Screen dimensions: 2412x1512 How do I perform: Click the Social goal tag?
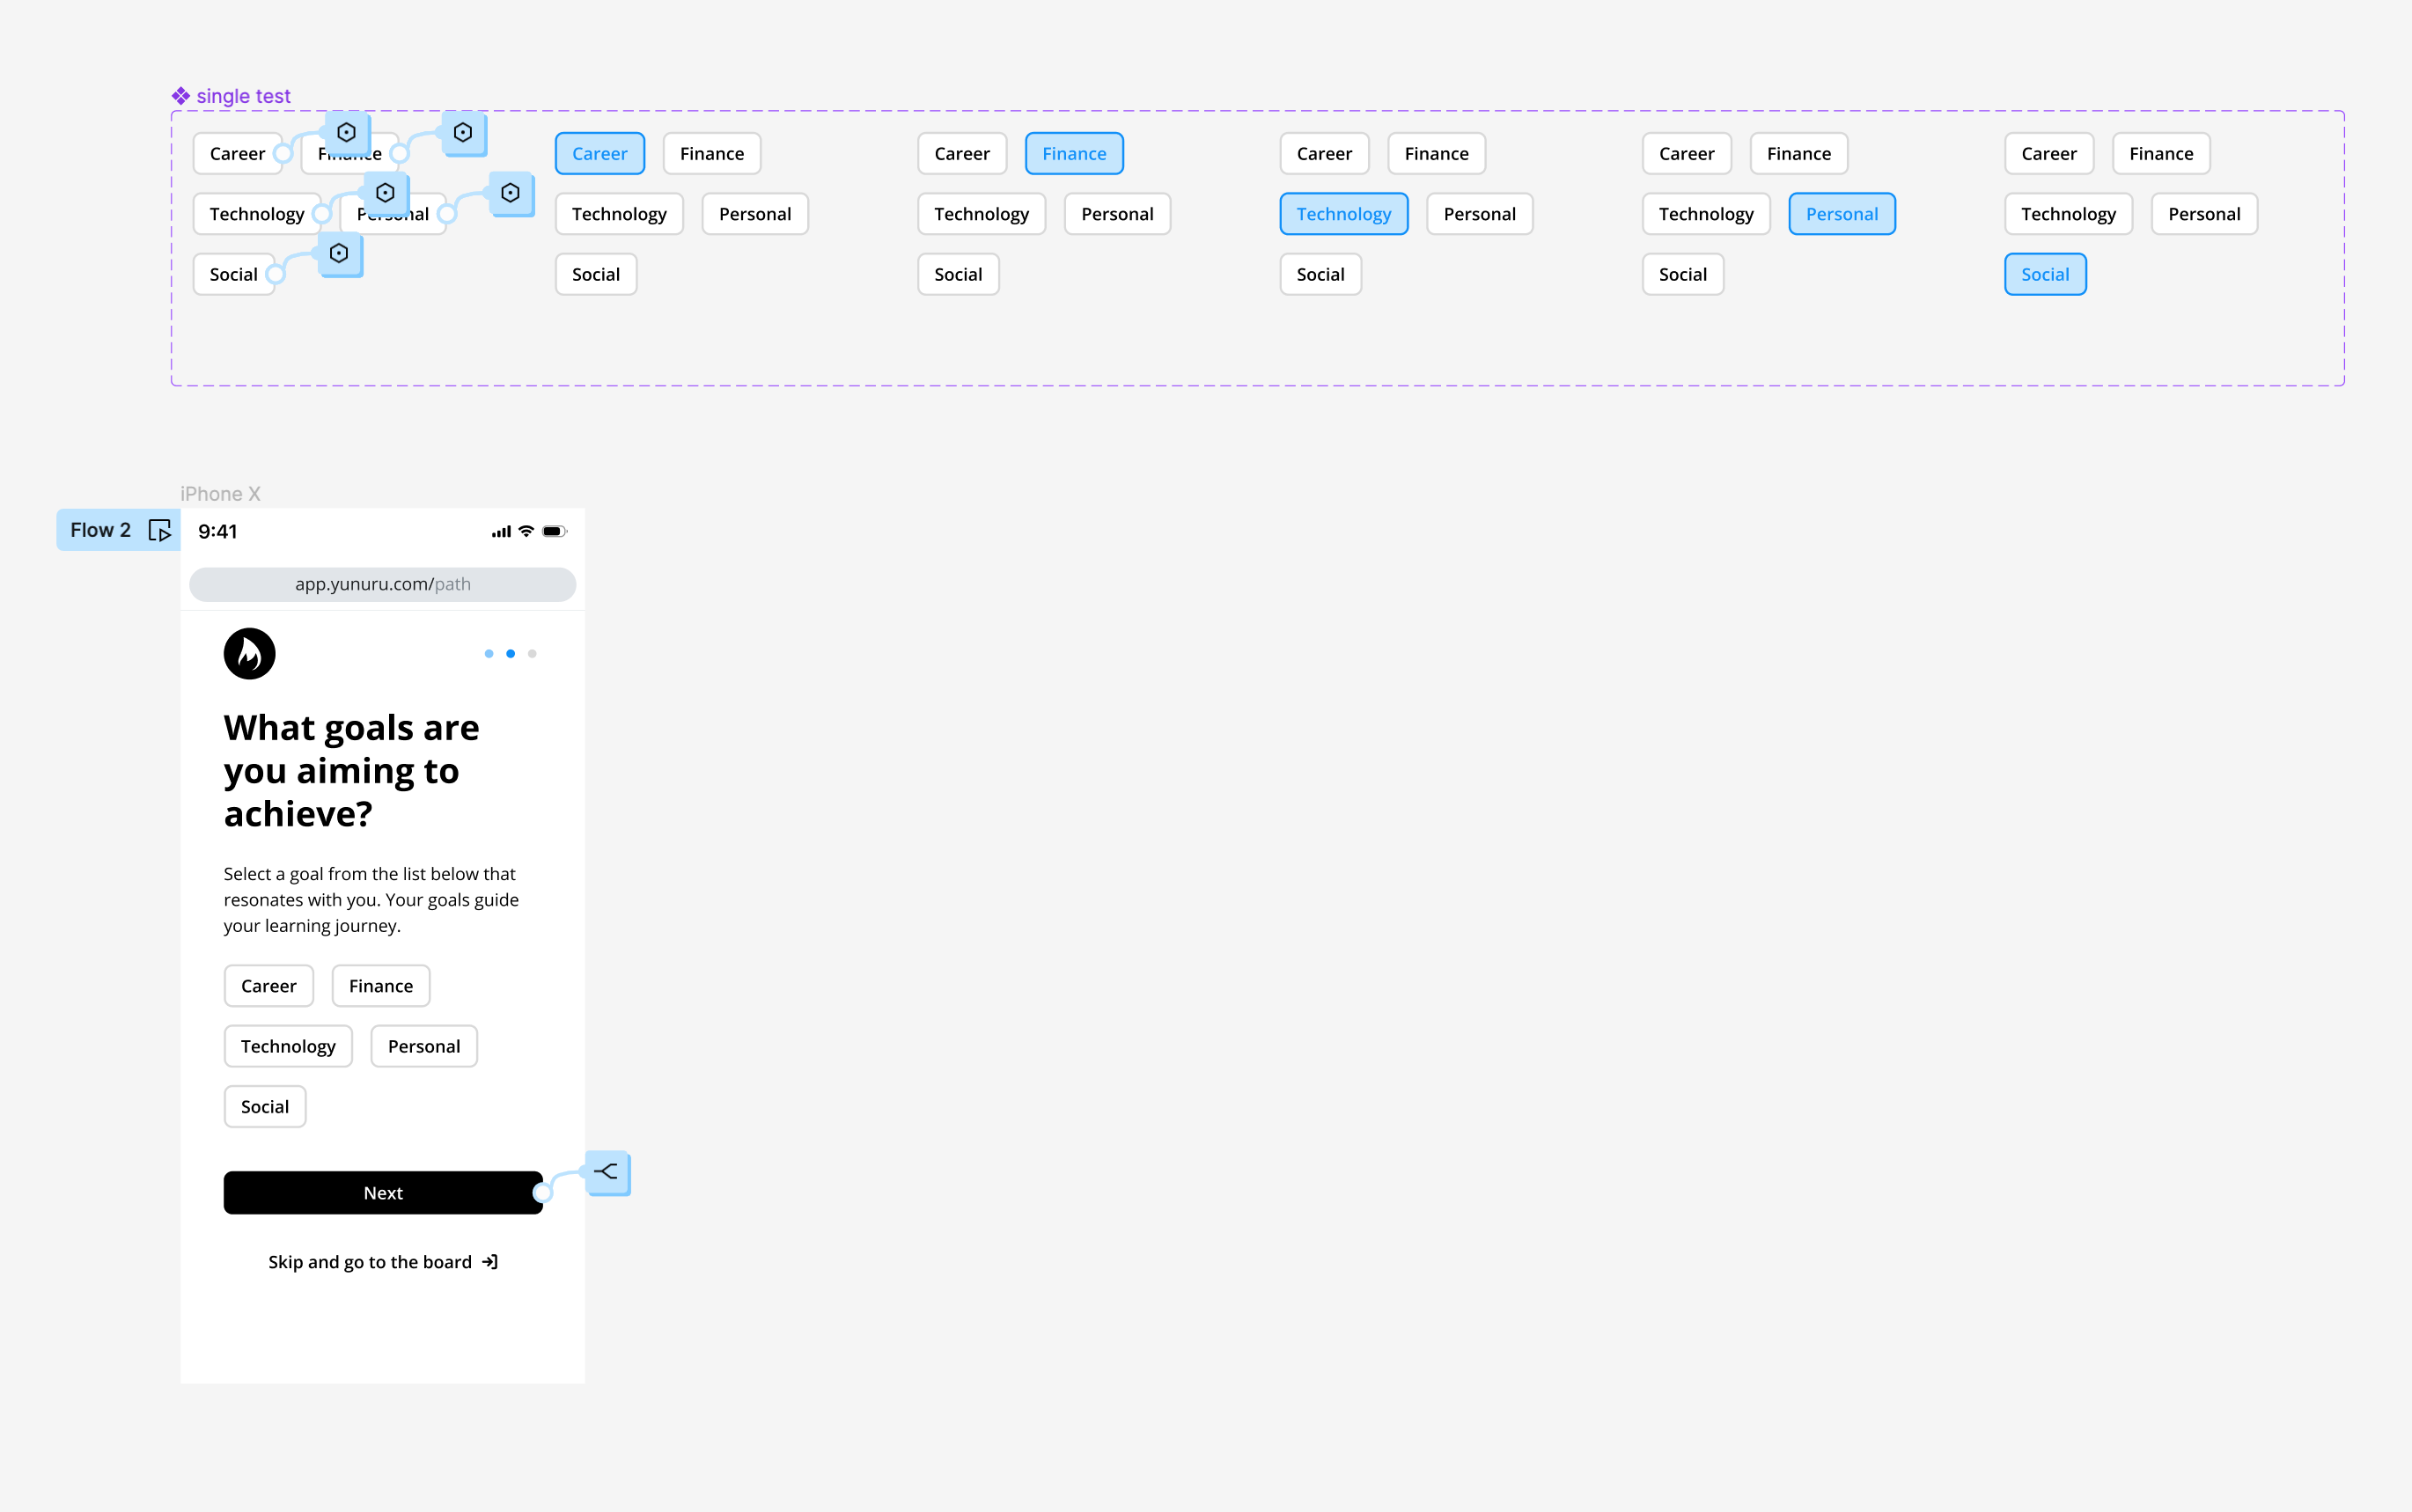click(x=265, y=1106)
